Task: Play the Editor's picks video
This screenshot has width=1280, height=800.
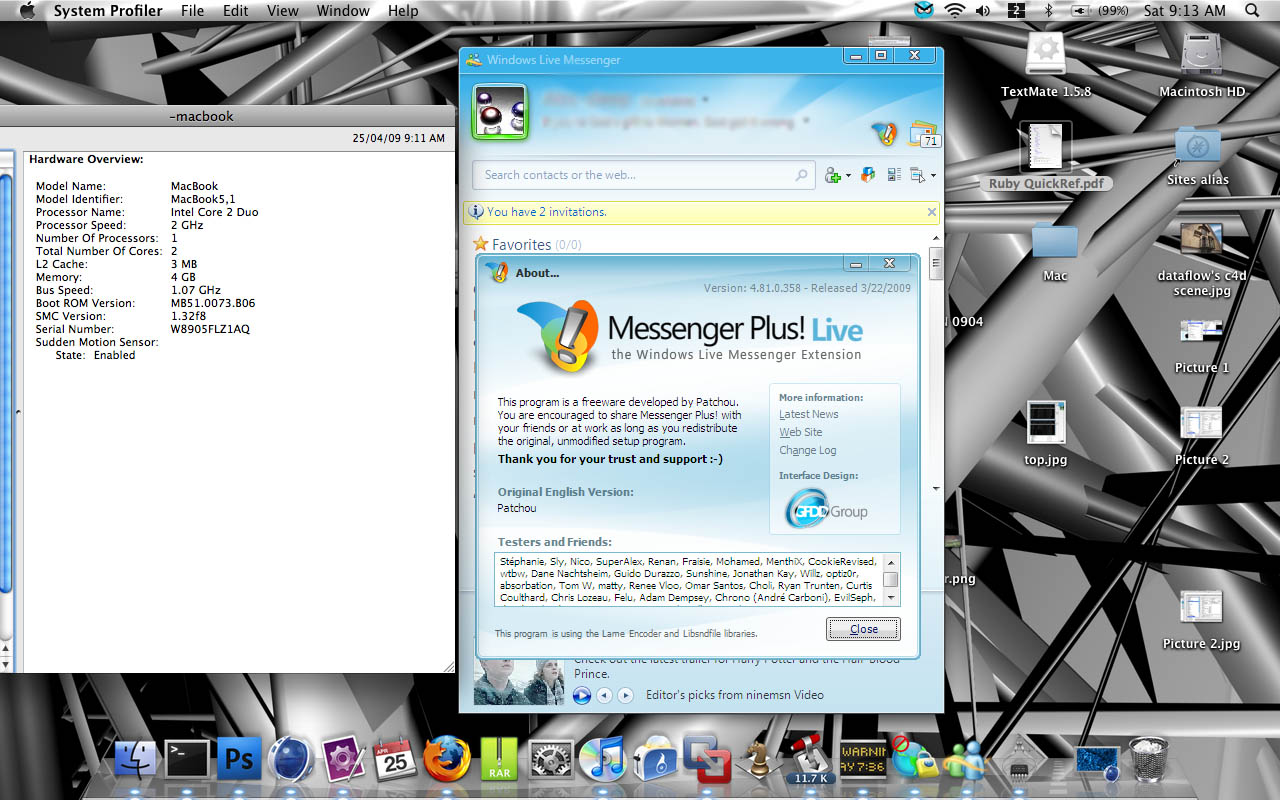Action: (582, 695)
